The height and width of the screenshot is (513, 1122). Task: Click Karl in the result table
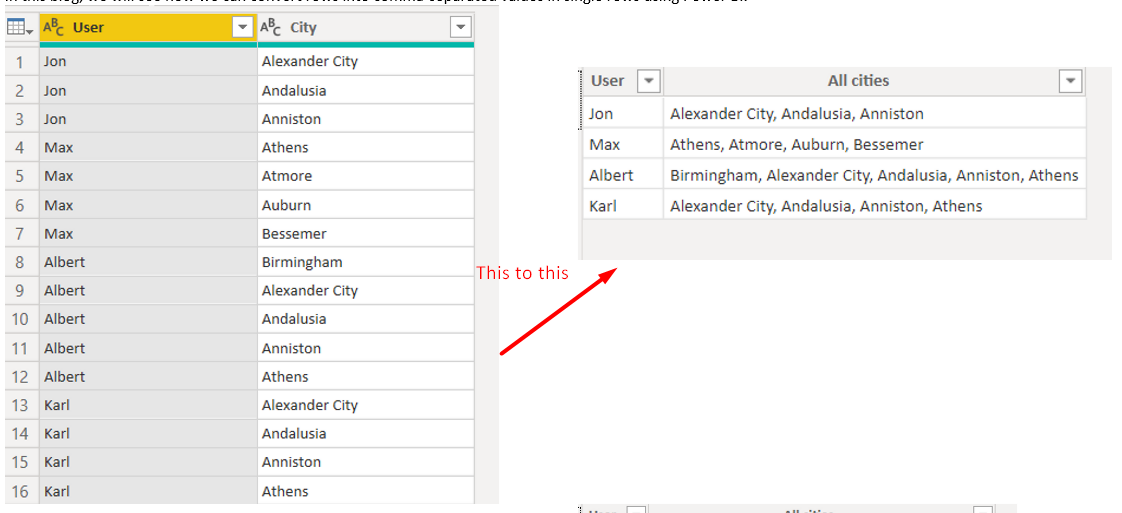623,206
